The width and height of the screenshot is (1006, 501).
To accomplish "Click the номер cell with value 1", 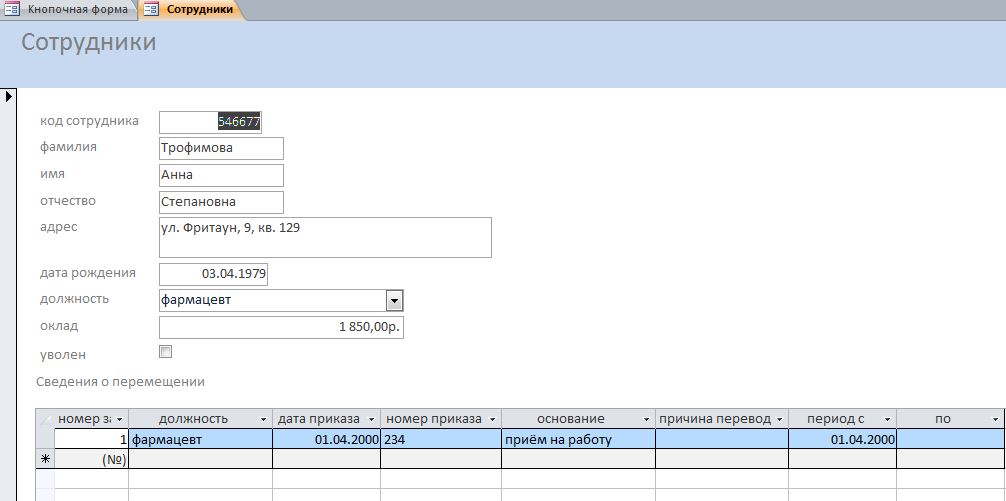I will (92, 439).
